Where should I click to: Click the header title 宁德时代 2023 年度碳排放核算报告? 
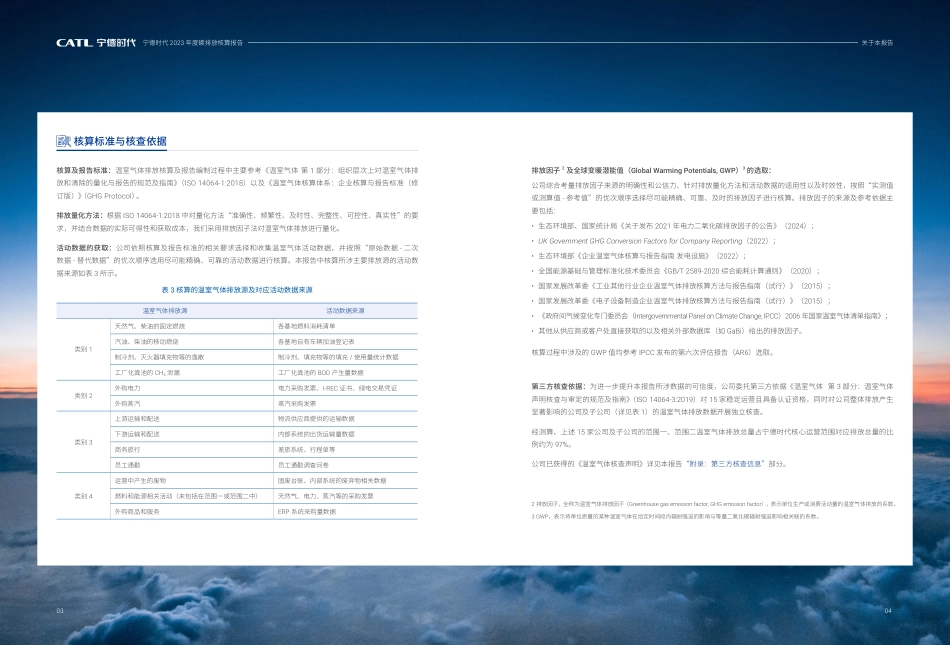click(x=193, y=43)
